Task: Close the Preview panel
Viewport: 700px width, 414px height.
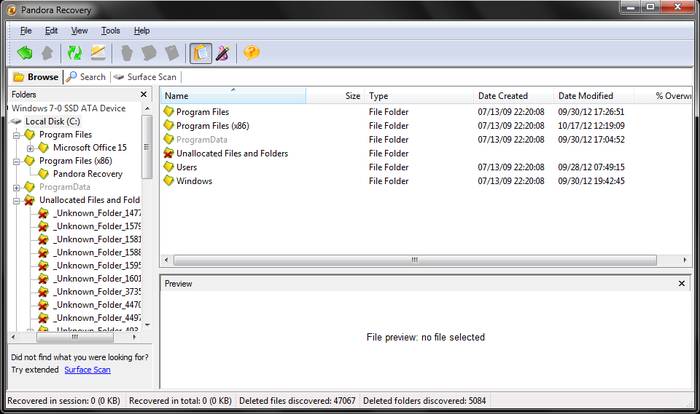Action: (x=681, y=283)
